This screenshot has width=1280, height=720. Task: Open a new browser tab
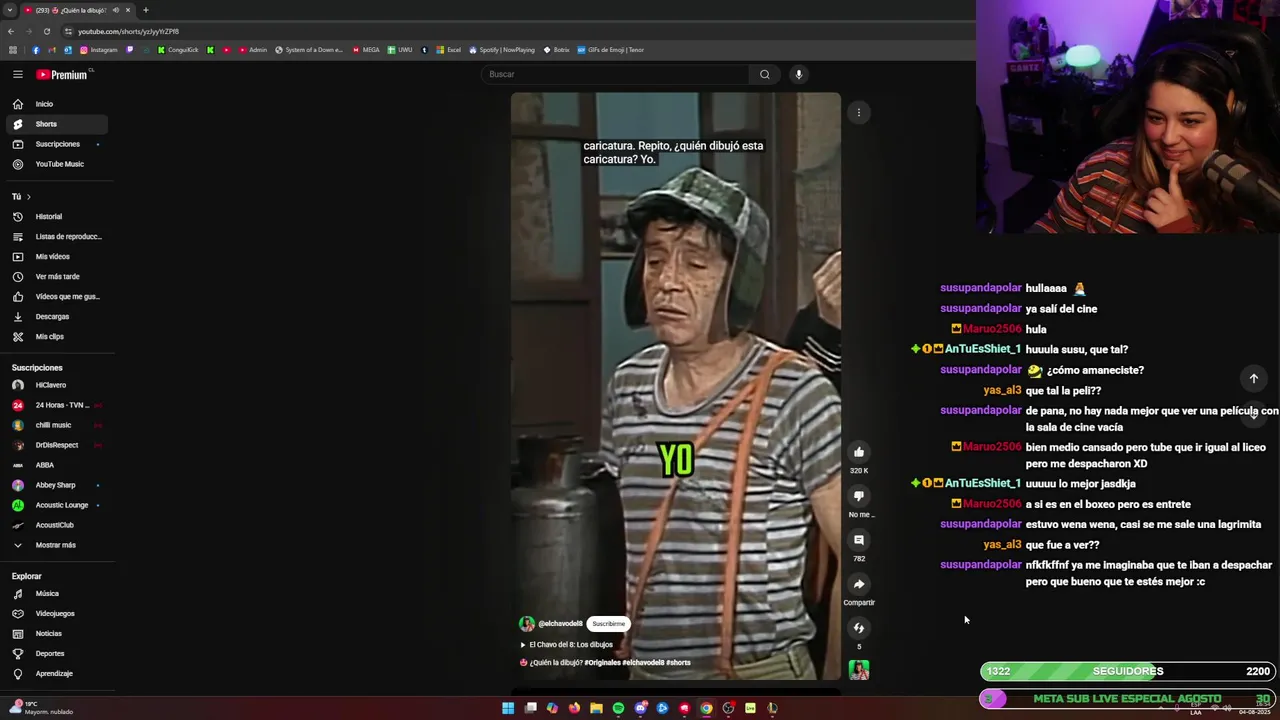[146, 10]
